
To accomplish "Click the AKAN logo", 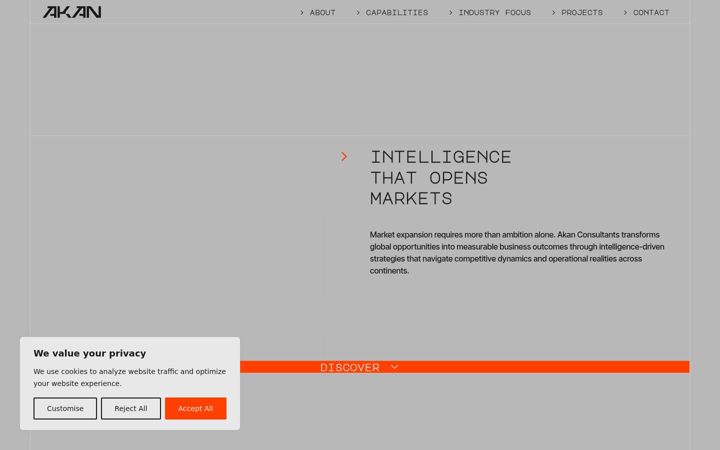I will (72, 12).
